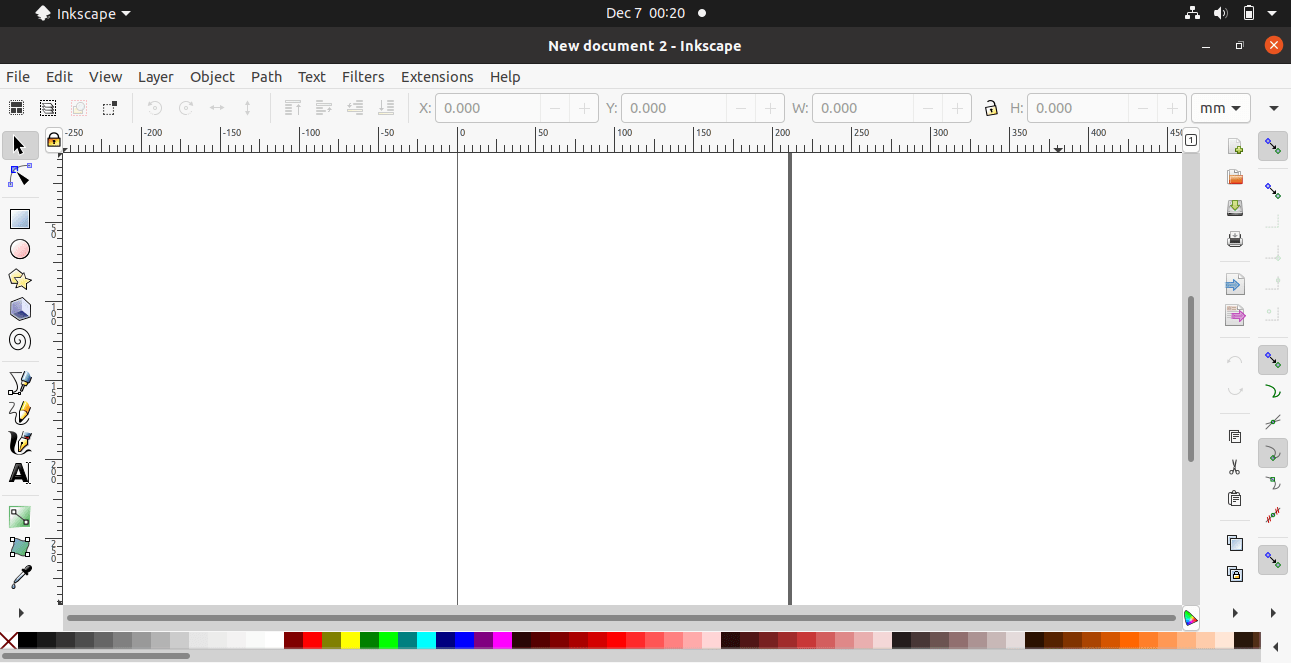
Task: Toggle layer lock in the ruler corner
Action: (53, 140)
